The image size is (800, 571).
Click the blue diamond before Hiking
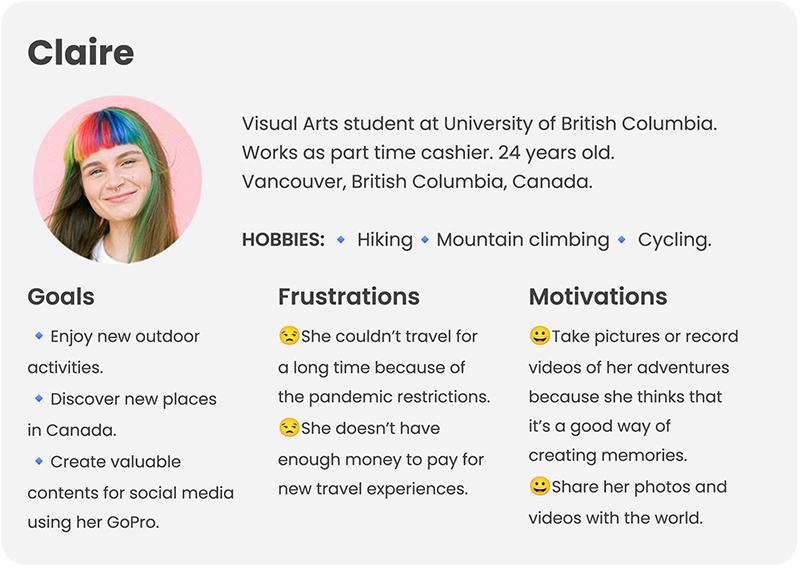point(341,239)
